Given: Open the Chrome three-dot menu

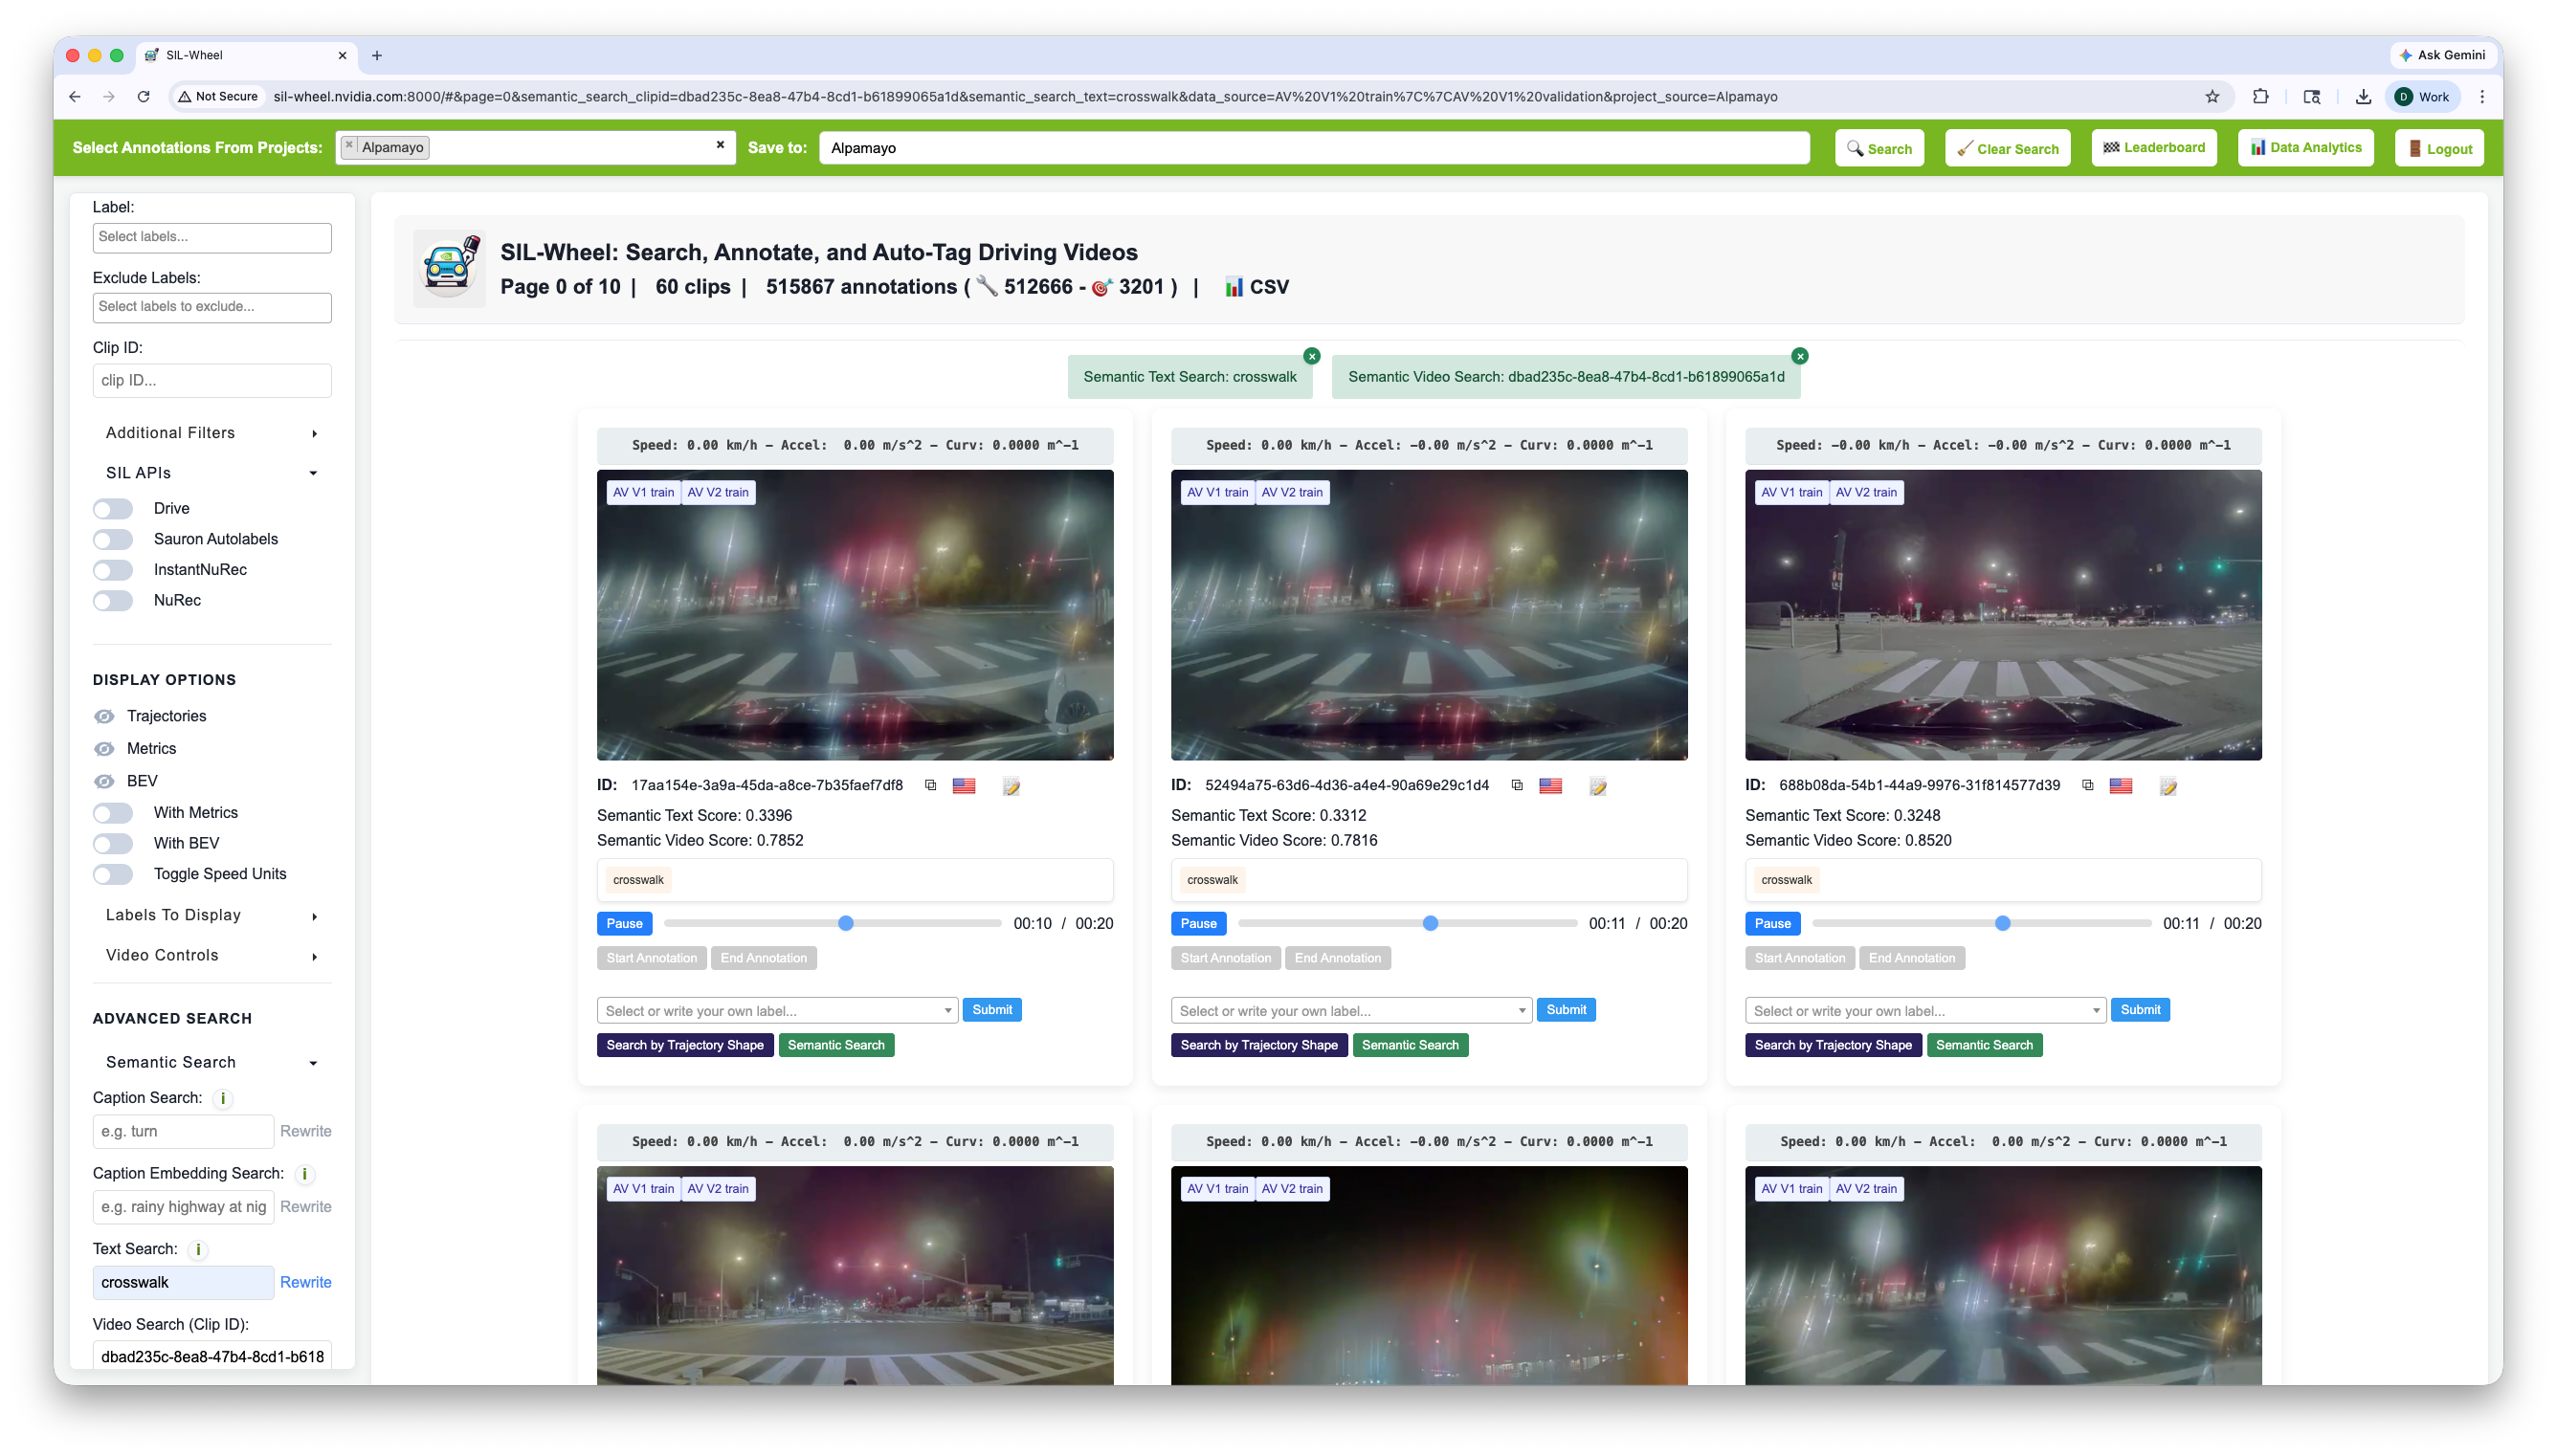Looking at the screenshot, I should click(2481, 97).
